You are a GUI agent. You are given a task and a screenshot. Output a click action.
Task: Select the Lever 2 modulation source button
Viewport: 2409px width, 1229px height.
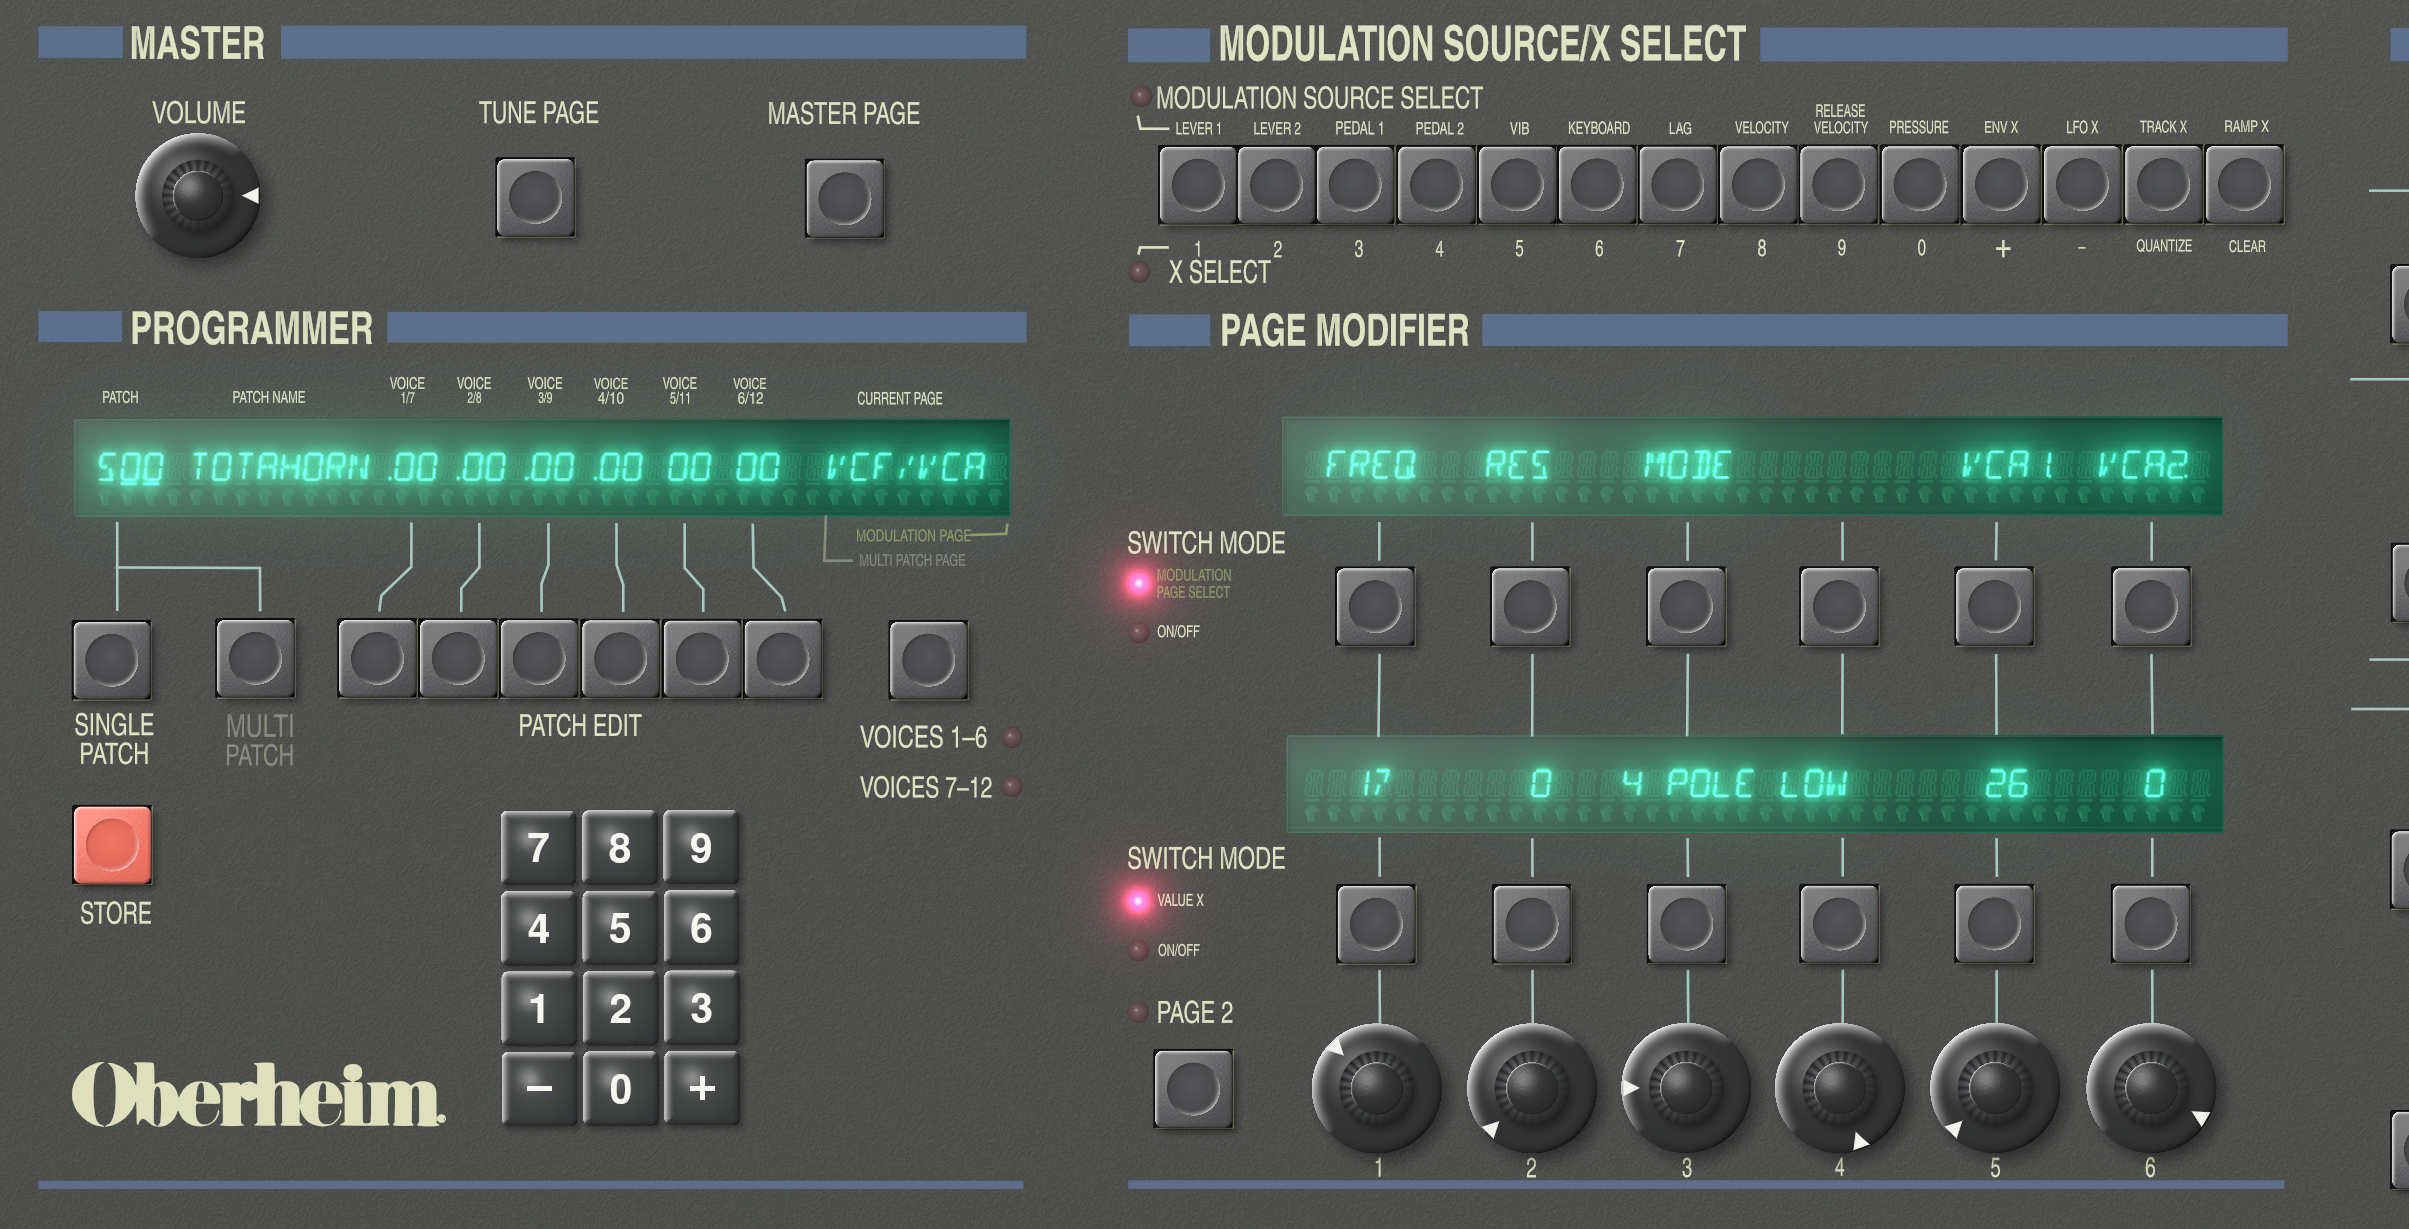point(1276,185)
